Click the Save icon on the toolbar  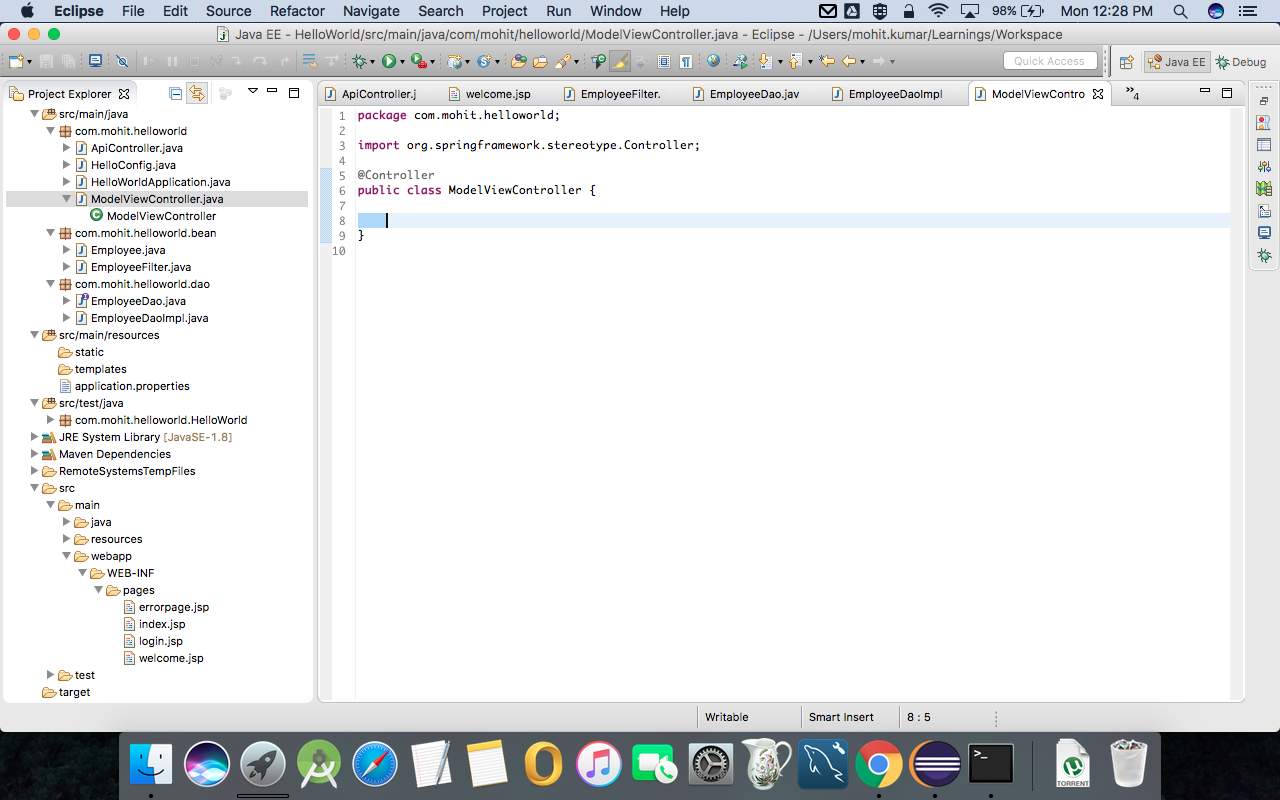tap(46, 60)
